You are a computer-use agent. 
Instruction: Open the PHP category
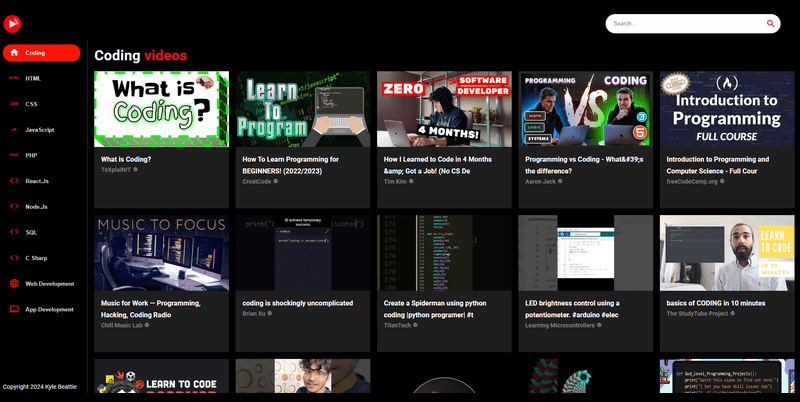pyautogui.click(x=41, y=155)
